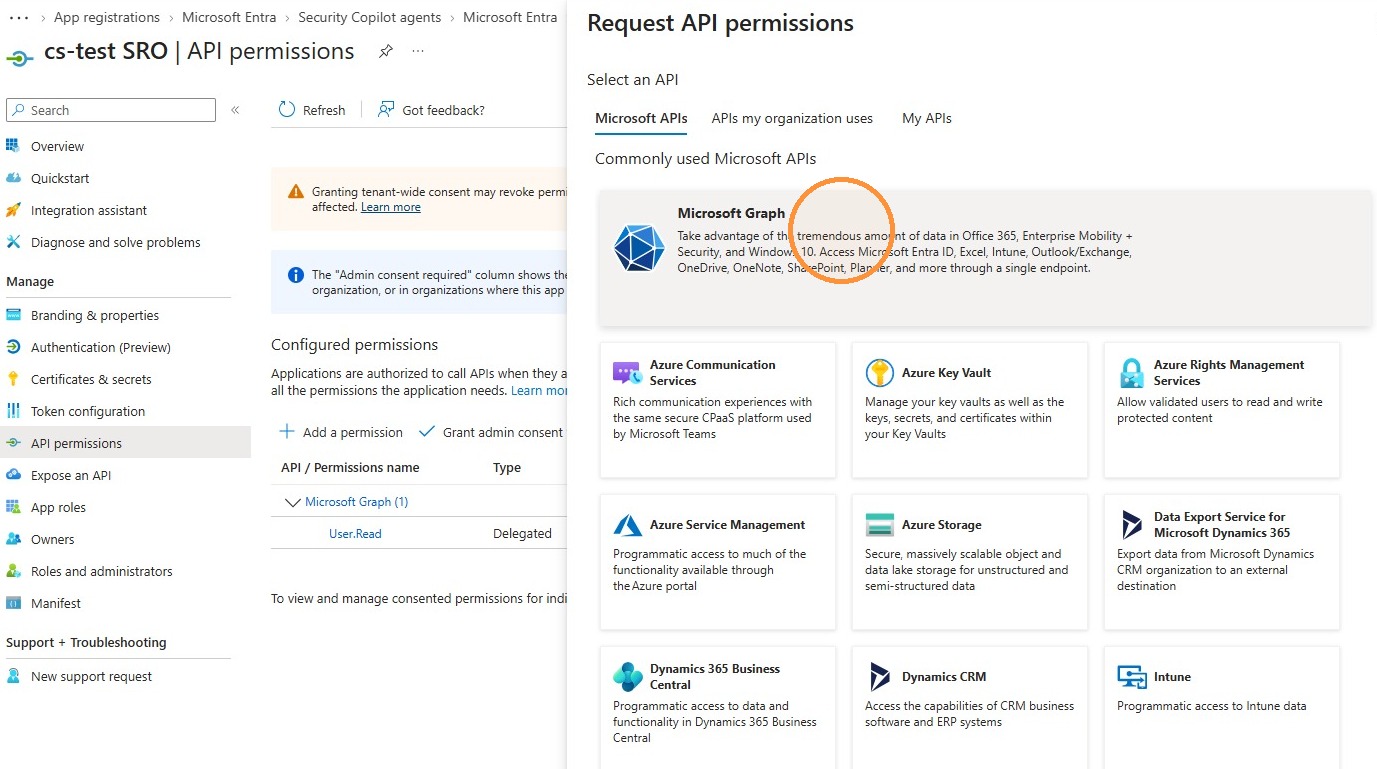Screen dimensions: 1377x769
Task: Click the Microsoft Graph card title
Action: pyautogui.click(x=731, y=213)
